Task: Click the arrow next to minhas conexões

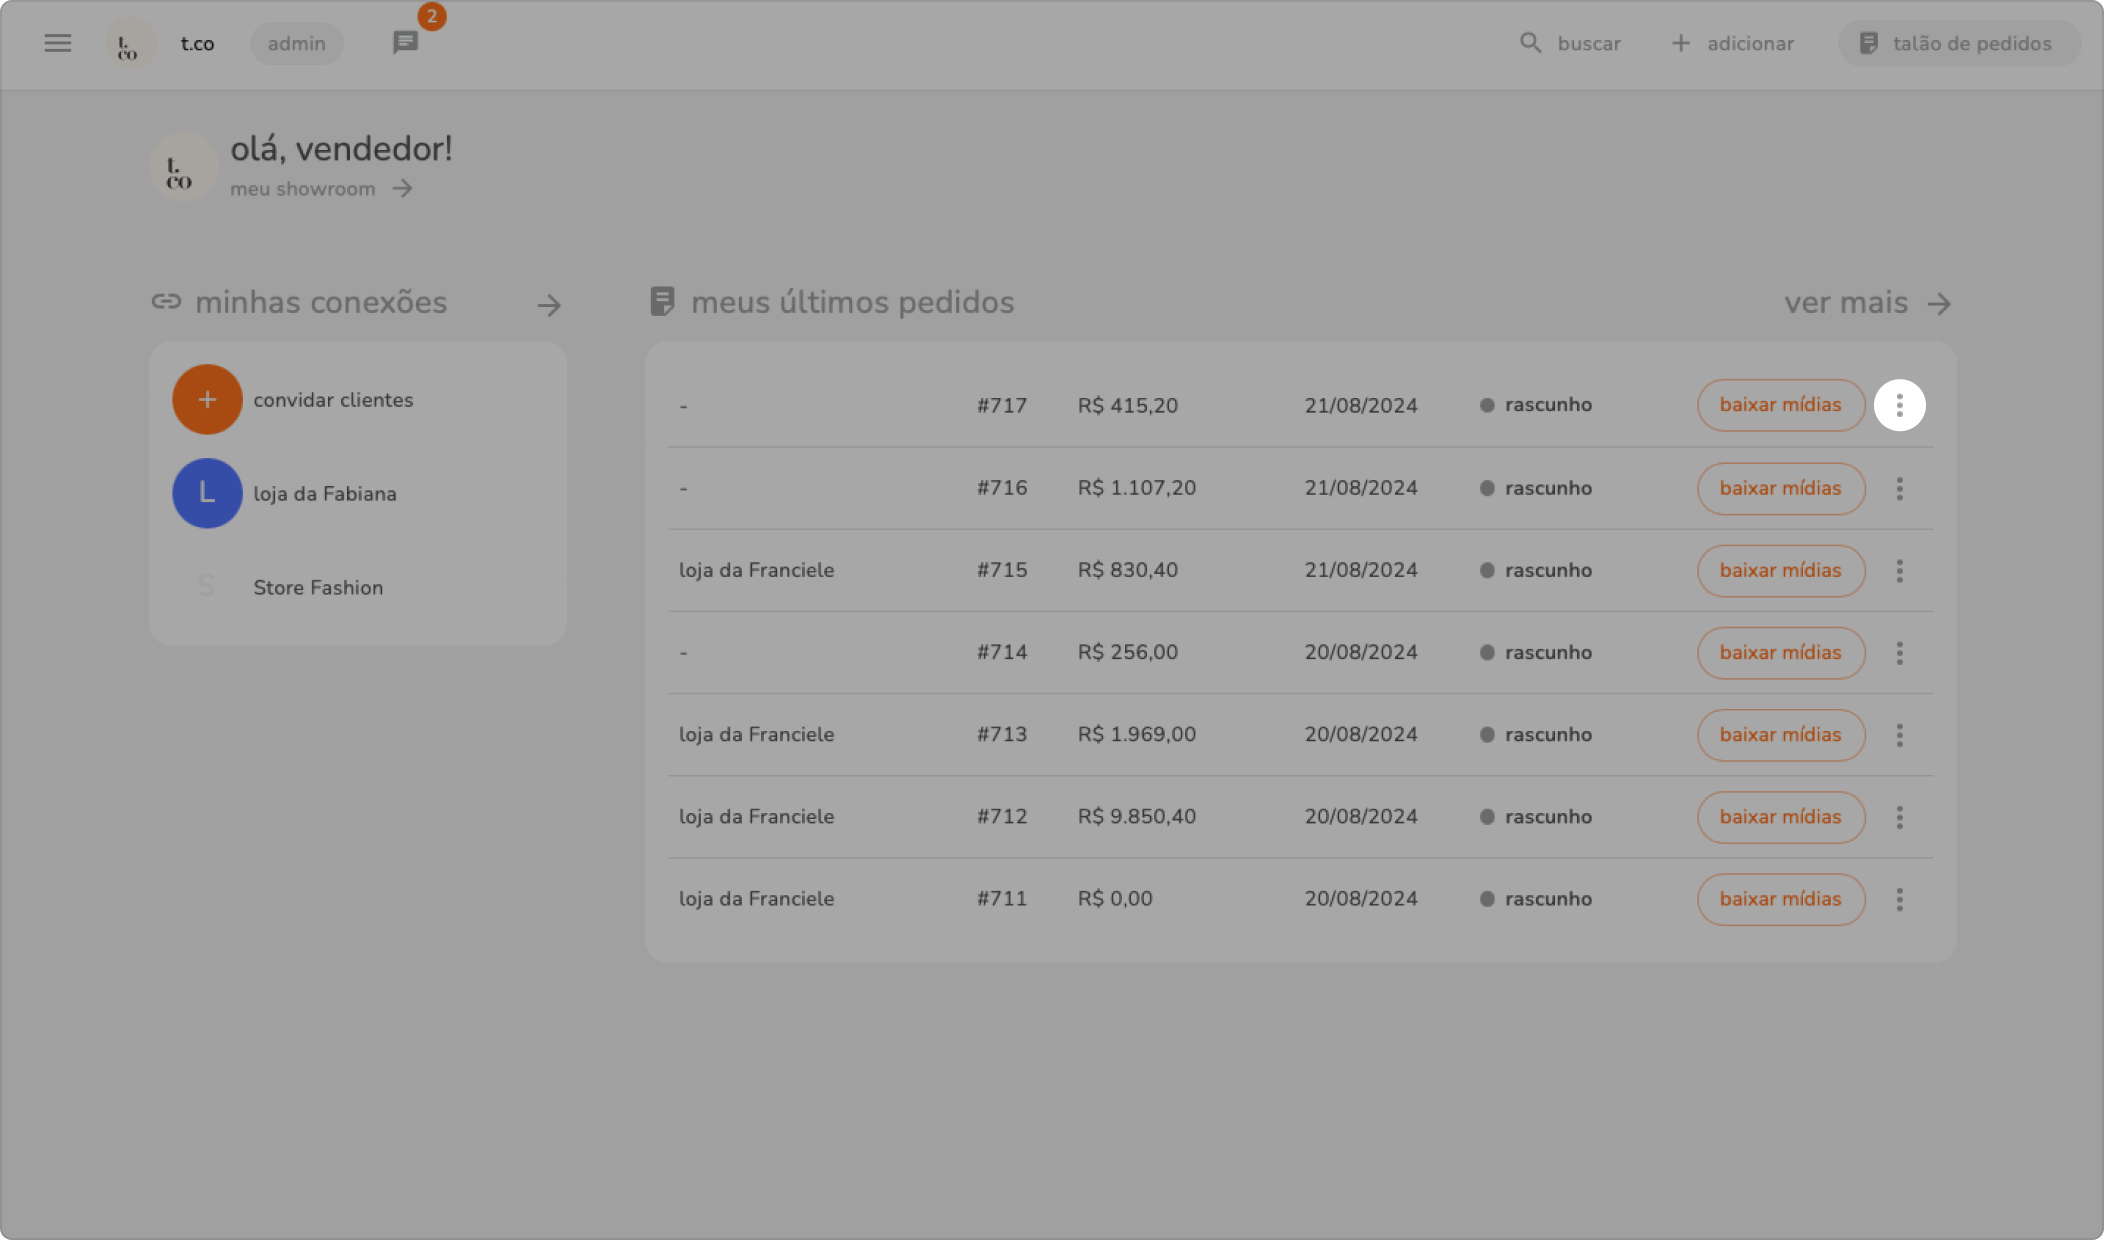Action: pos(548,305)
